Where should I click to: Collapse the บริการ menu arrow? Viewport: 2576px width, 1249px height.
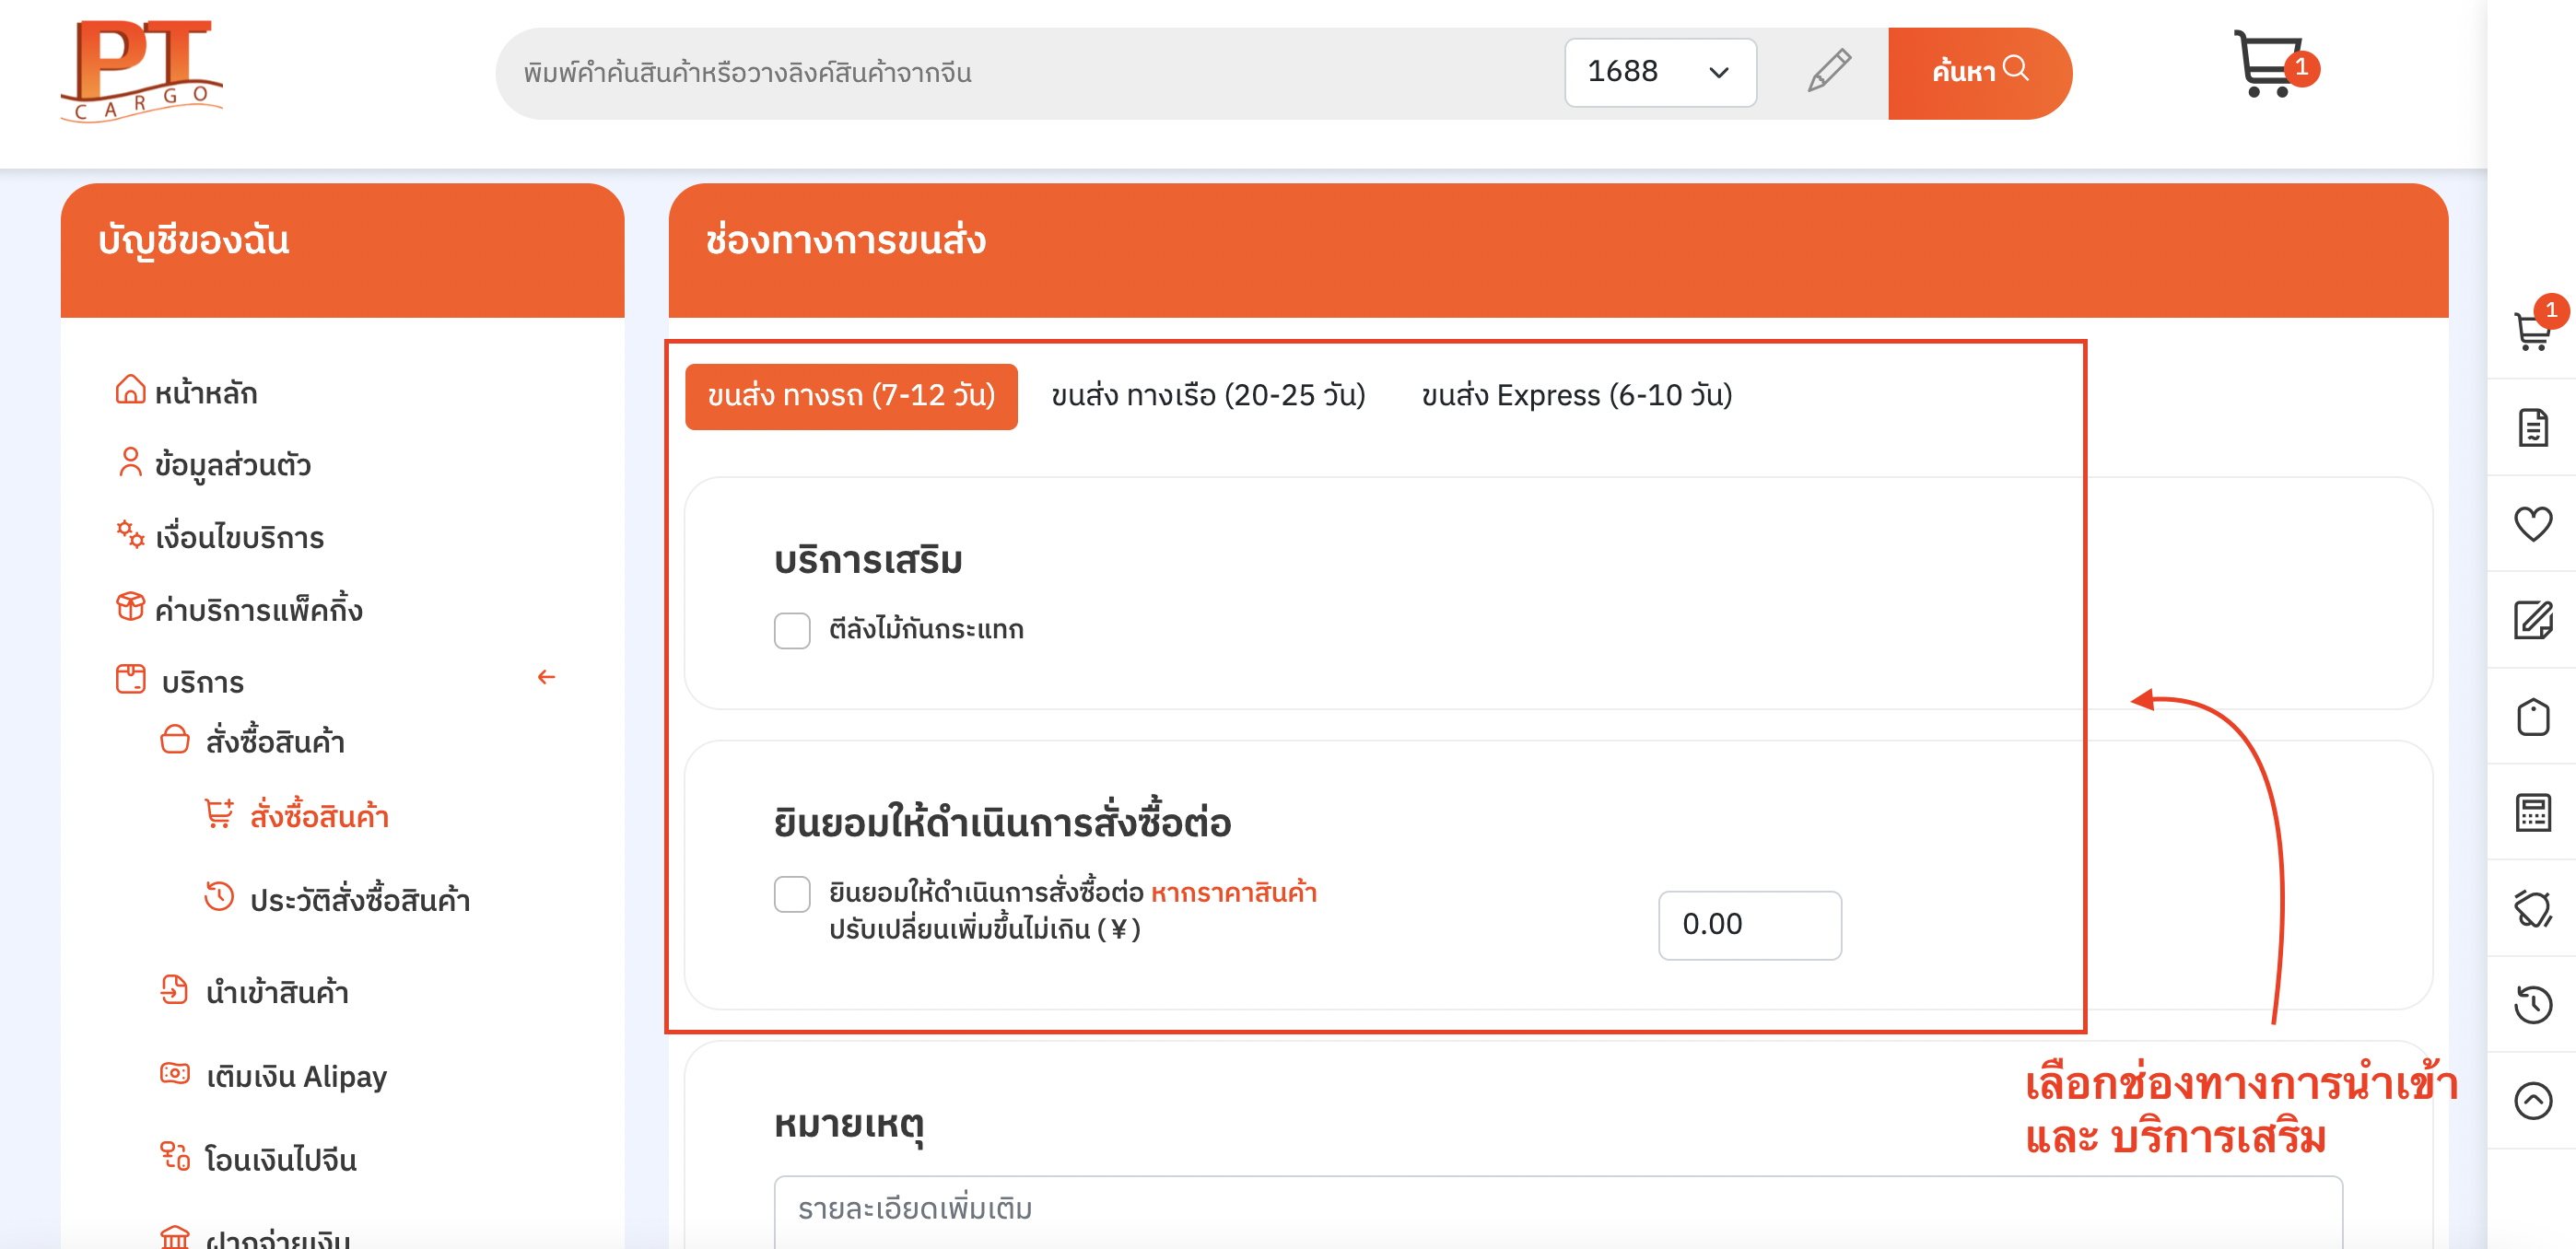tap(546, 677)
